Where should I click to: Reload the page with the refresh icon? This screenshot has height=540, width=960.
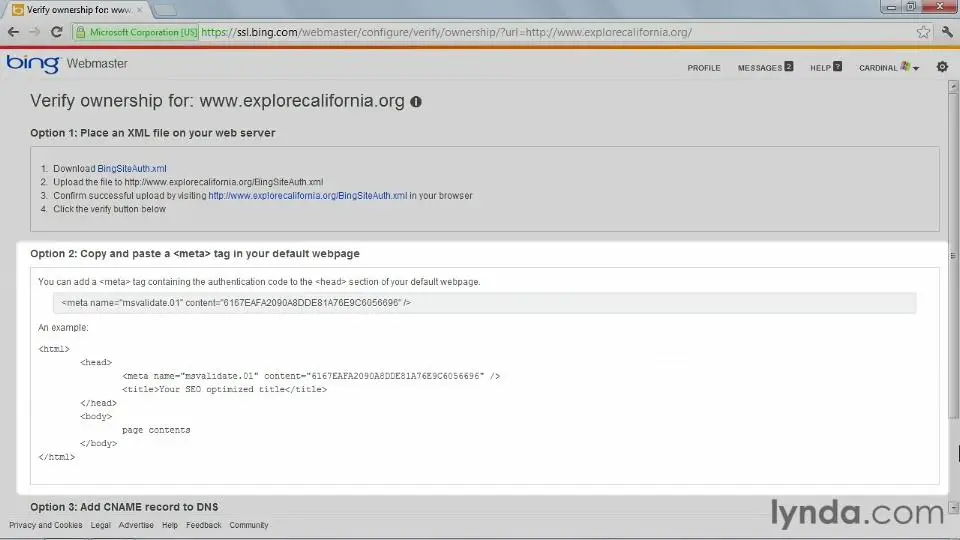click(56, 32)
